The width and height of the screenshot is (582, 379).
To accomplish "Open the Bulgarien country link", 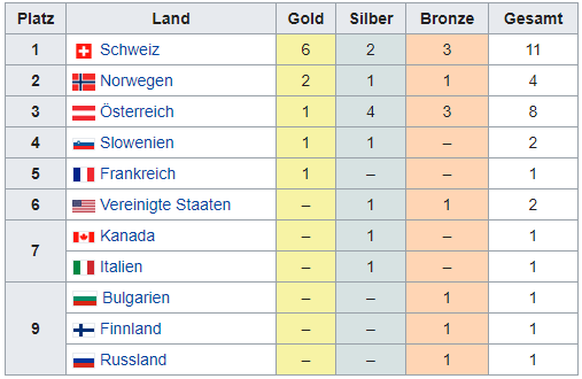I will [x=136, y=298].
